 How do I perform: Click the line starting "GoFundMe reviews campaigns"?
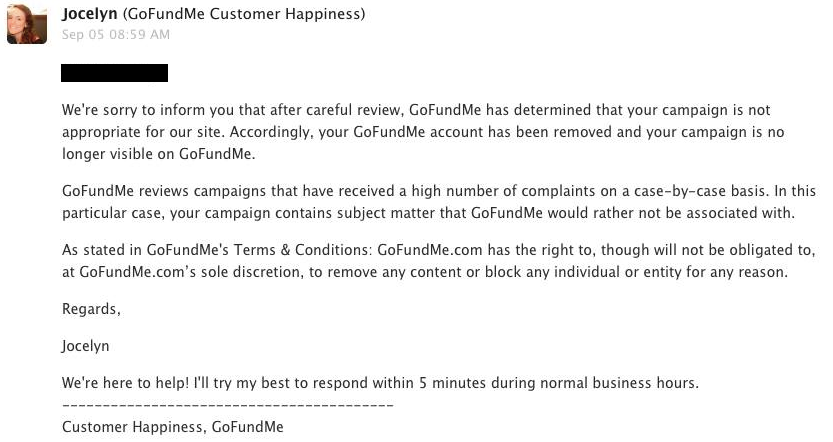pos(439,191)
